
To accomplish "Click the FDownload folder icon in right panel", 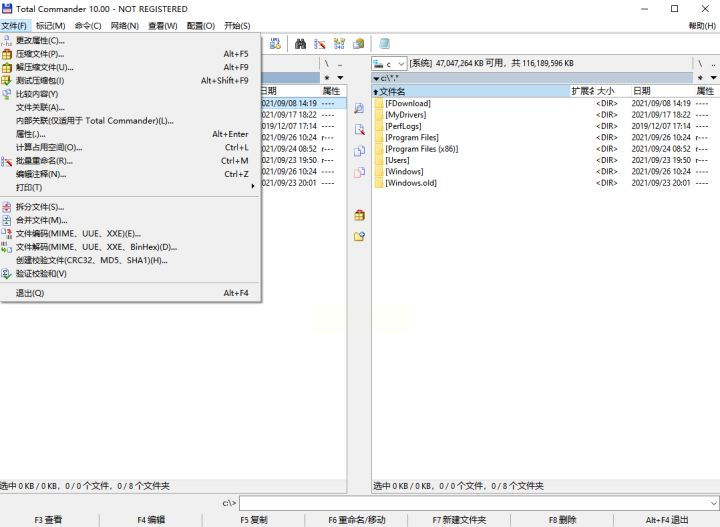I will [379, 103].
